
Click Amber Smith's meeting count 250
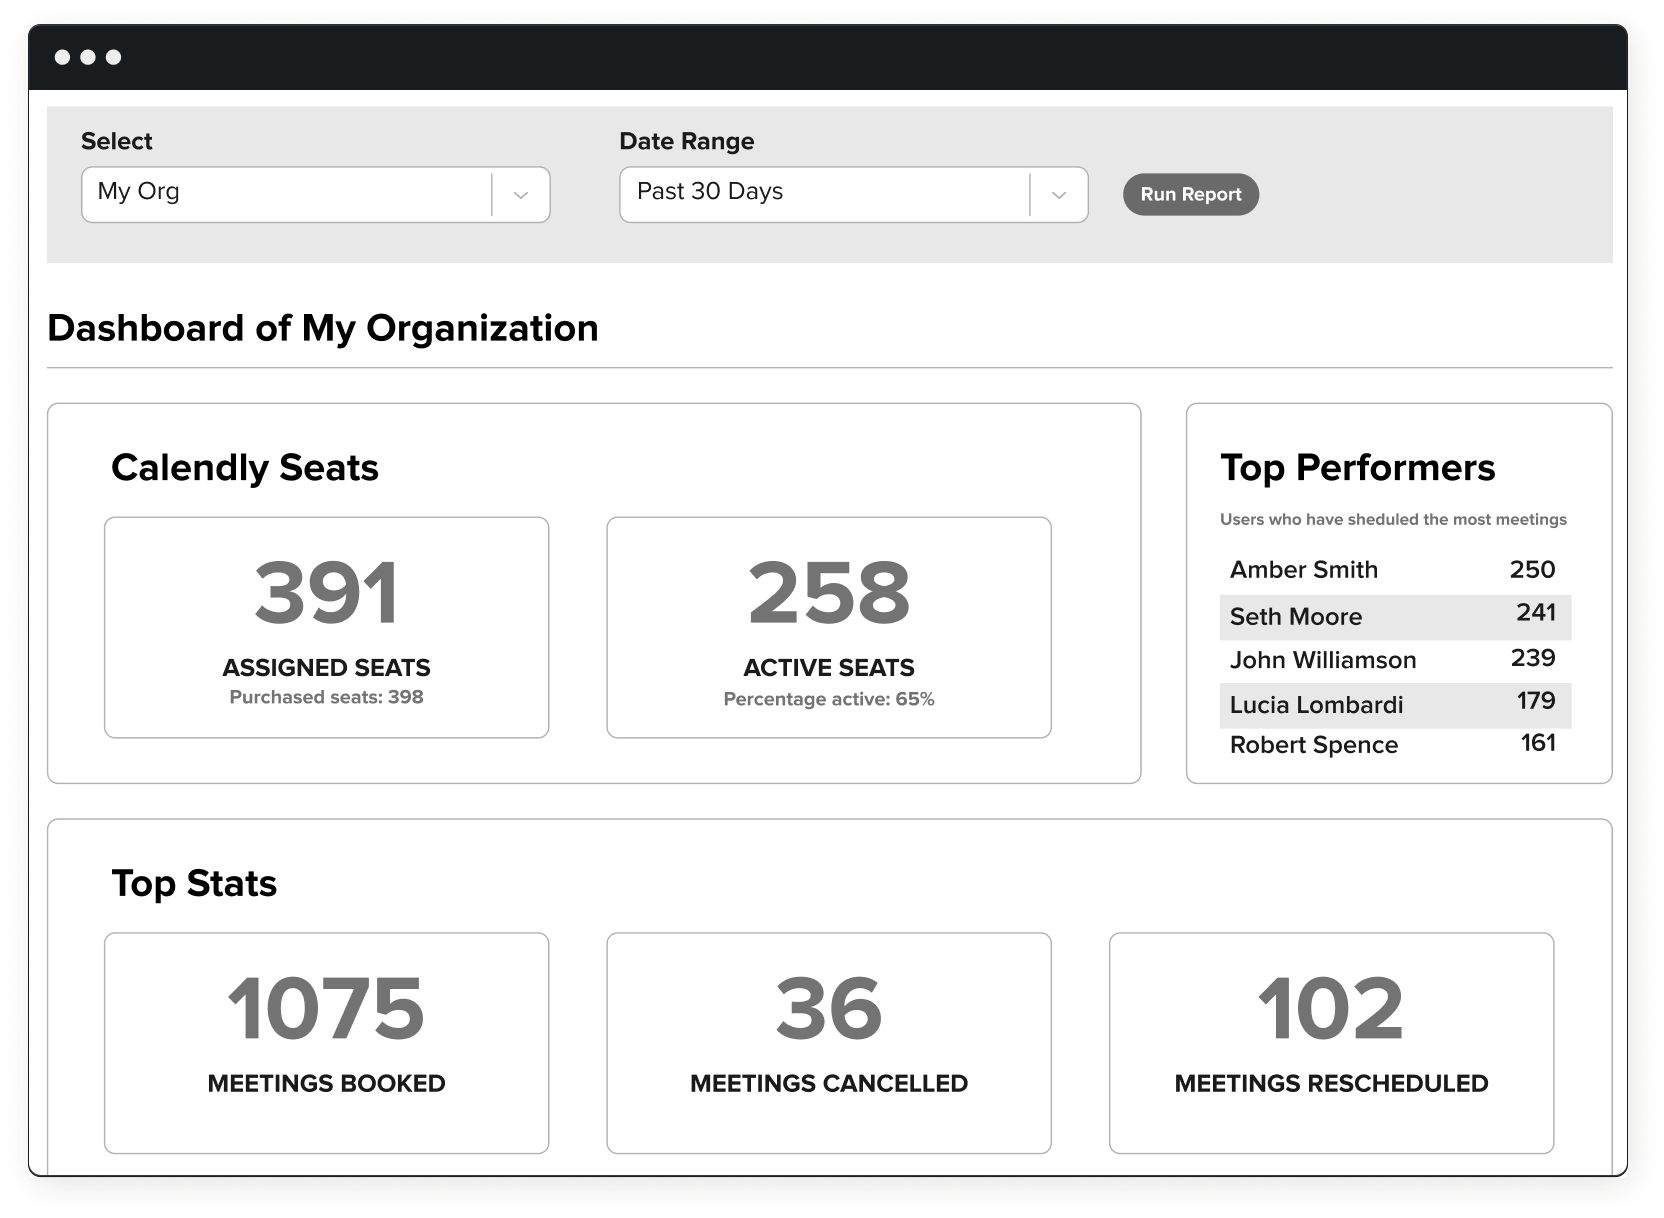[1532, 569]
